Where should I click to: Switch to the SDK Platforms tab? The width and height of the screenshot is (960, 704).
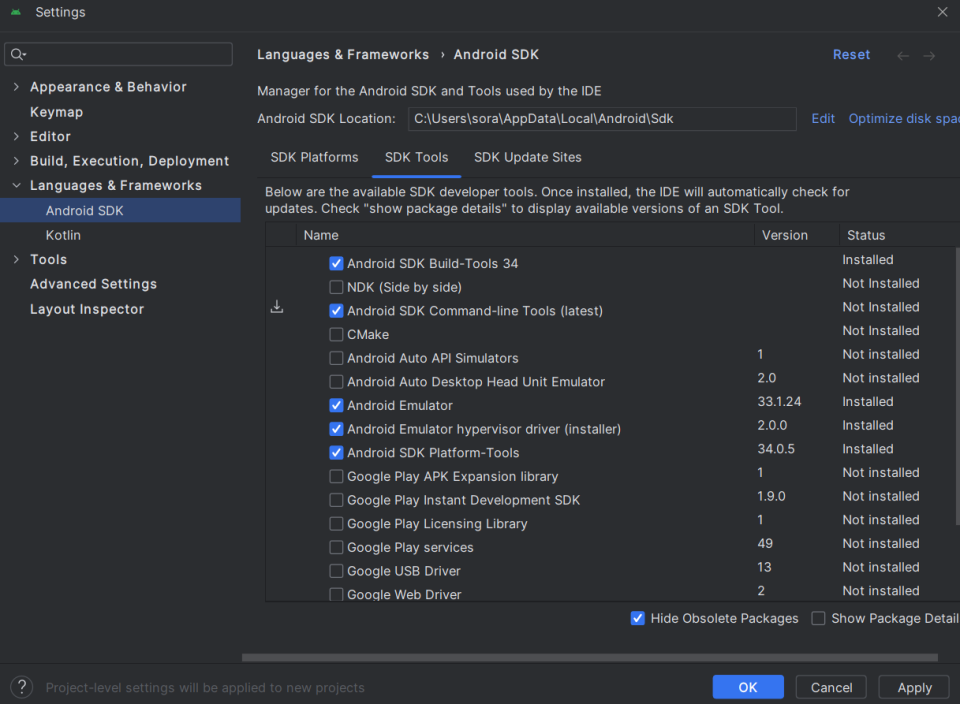(x=314, y=157)
